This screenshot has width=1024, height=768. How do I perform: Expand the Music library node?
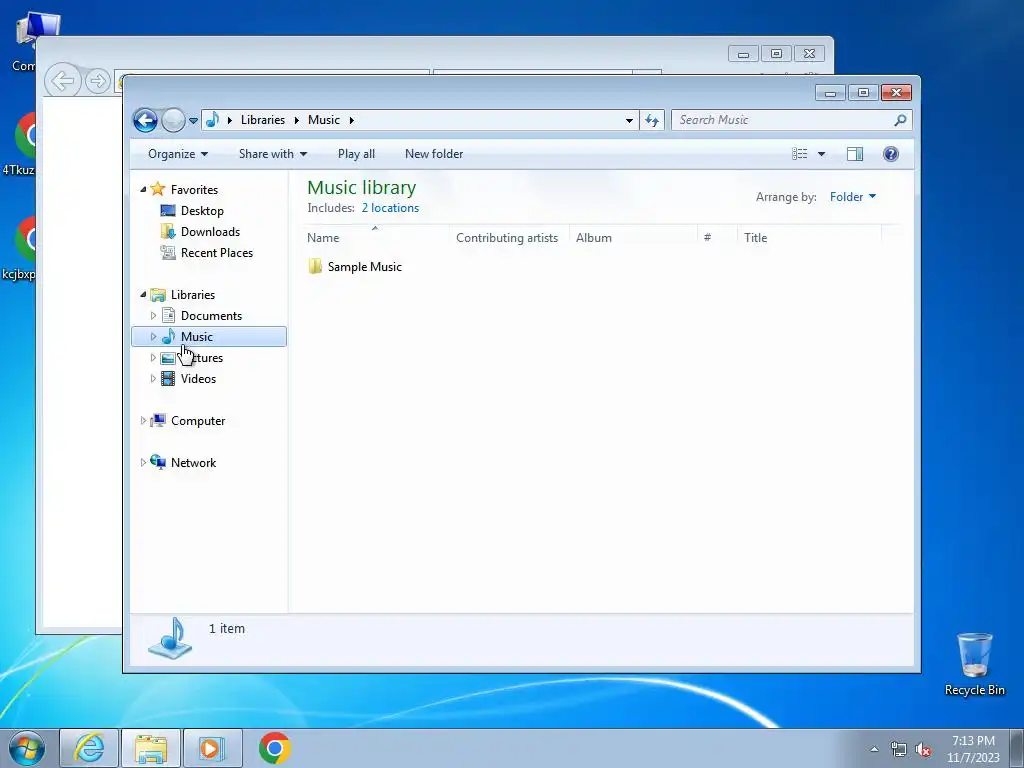[x=153, y=337]
